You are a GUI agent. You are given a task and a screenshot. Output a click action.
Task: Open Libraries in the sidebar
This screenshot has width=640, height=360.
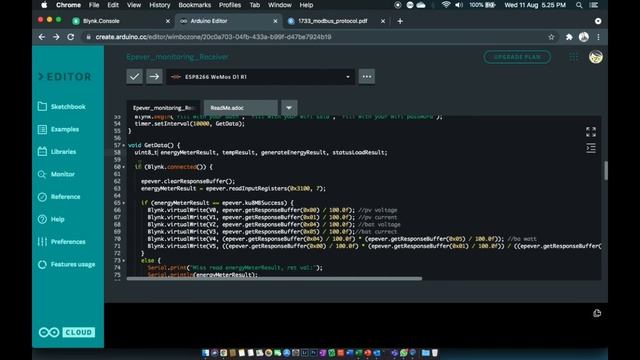tap(57, 152)
